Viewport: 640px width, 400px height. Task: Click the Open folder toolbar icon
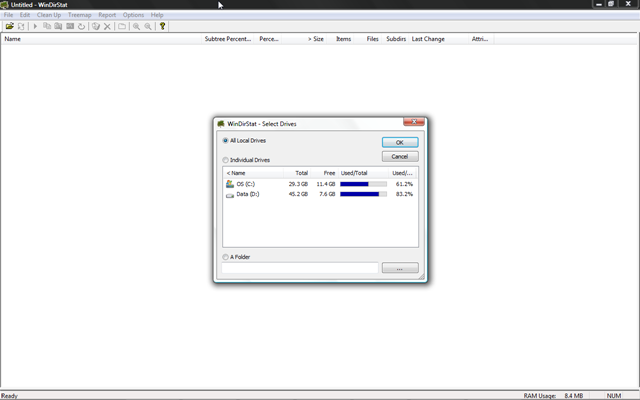point(9,26)
